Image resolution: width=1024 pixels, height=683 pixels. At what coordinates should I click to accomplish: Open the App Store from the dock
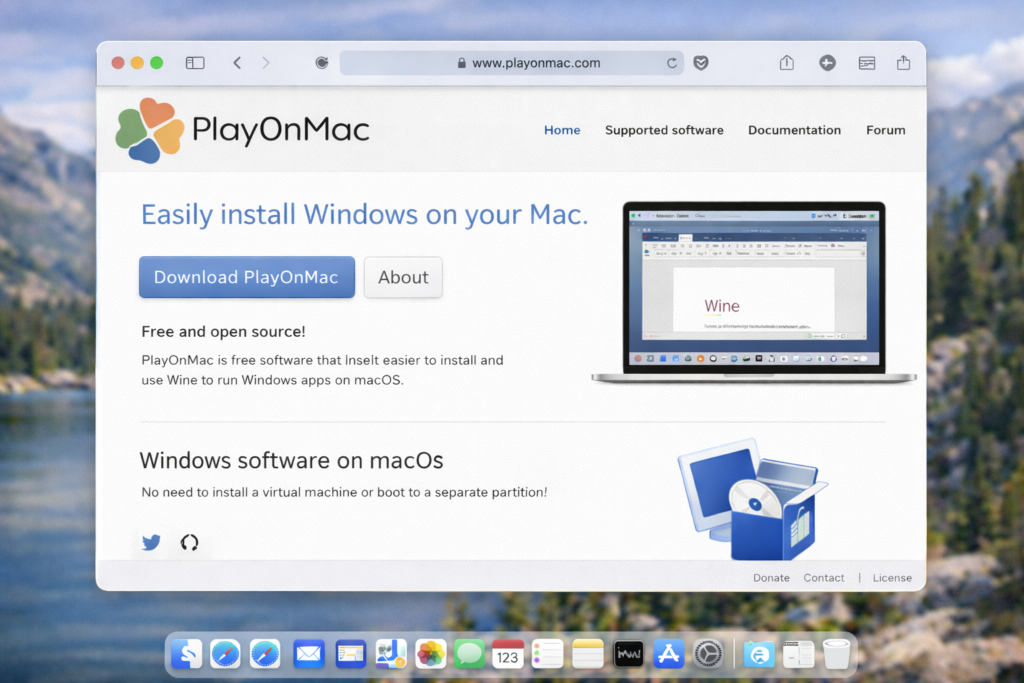(668, 654)
